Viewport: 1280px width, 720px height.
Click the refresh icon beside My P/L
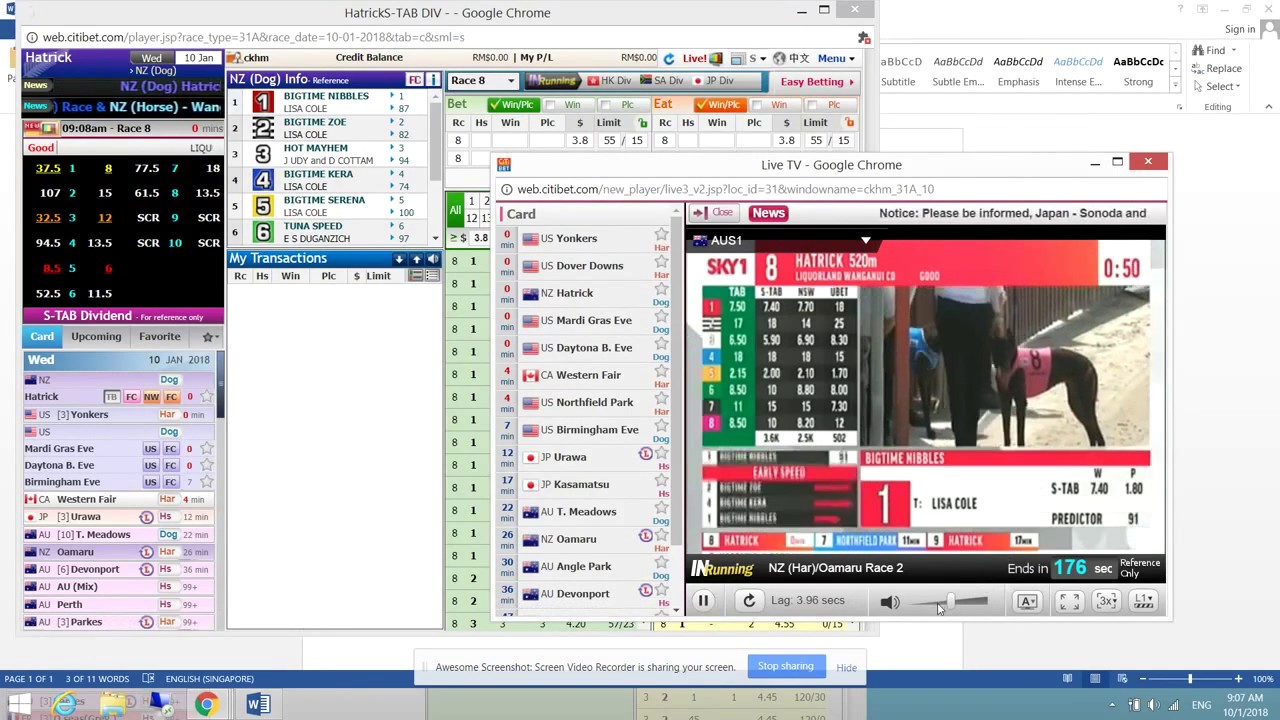[x=669, y=58]
